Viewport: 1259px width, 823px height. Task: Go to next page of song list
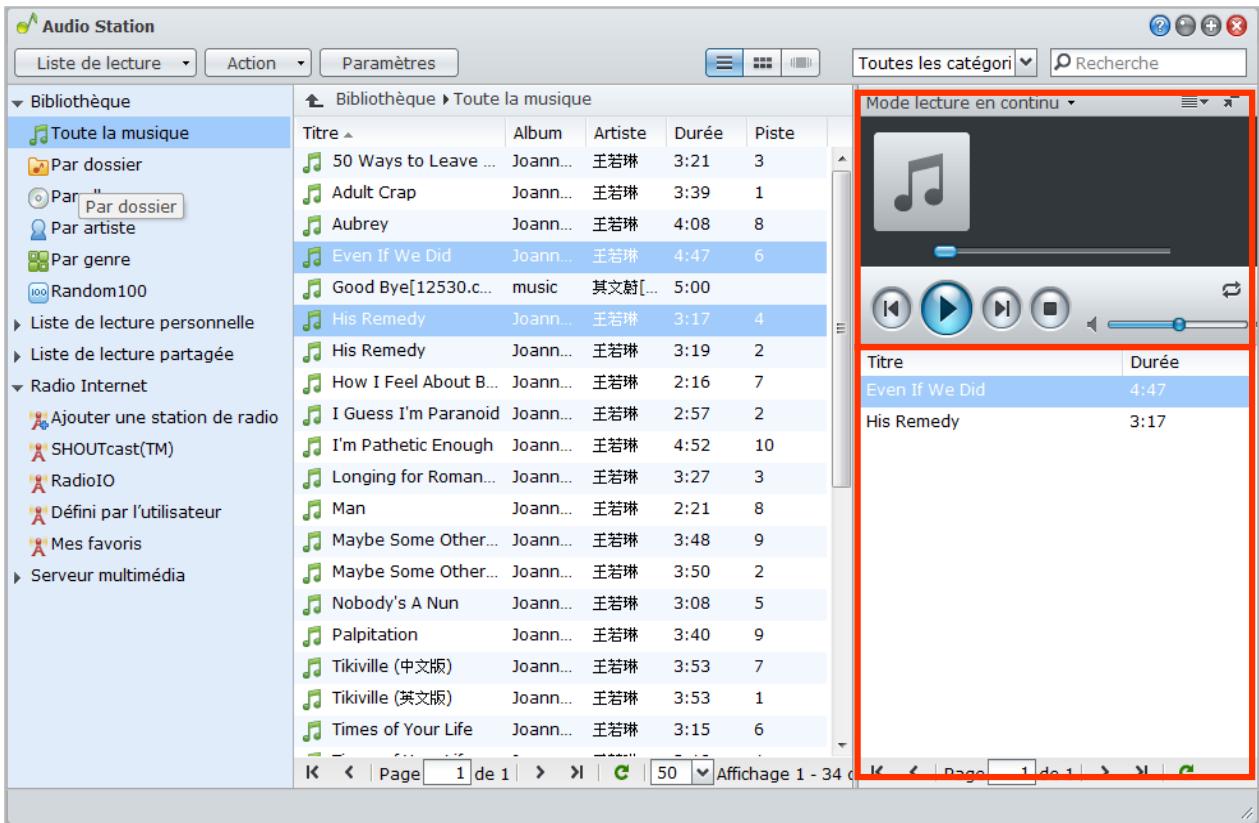pyautogui.click(x=541, y=773)
